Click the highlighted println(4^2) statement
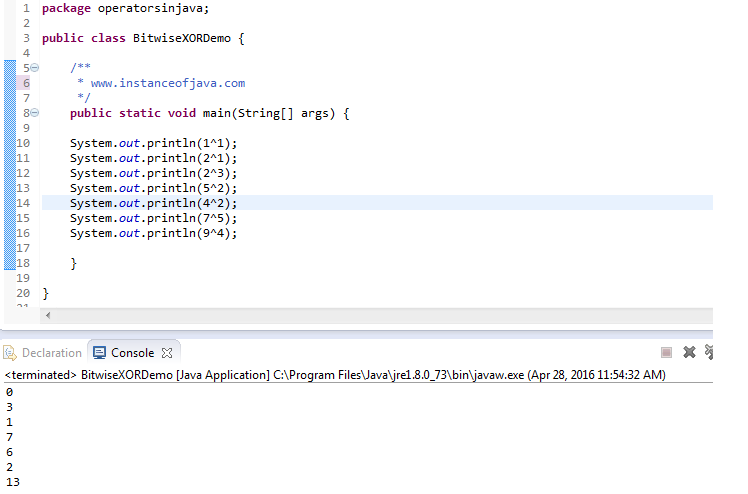 point(153,203)
